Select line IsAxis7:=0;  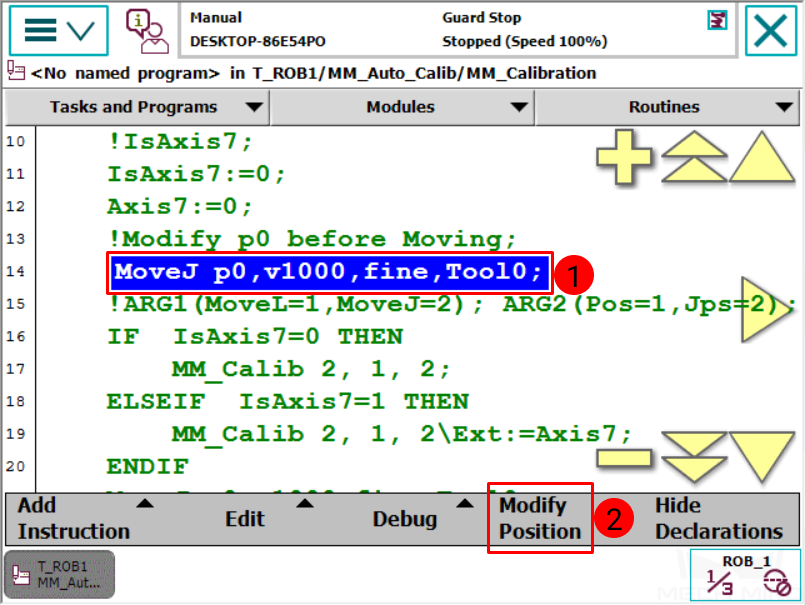coord(196,174)
